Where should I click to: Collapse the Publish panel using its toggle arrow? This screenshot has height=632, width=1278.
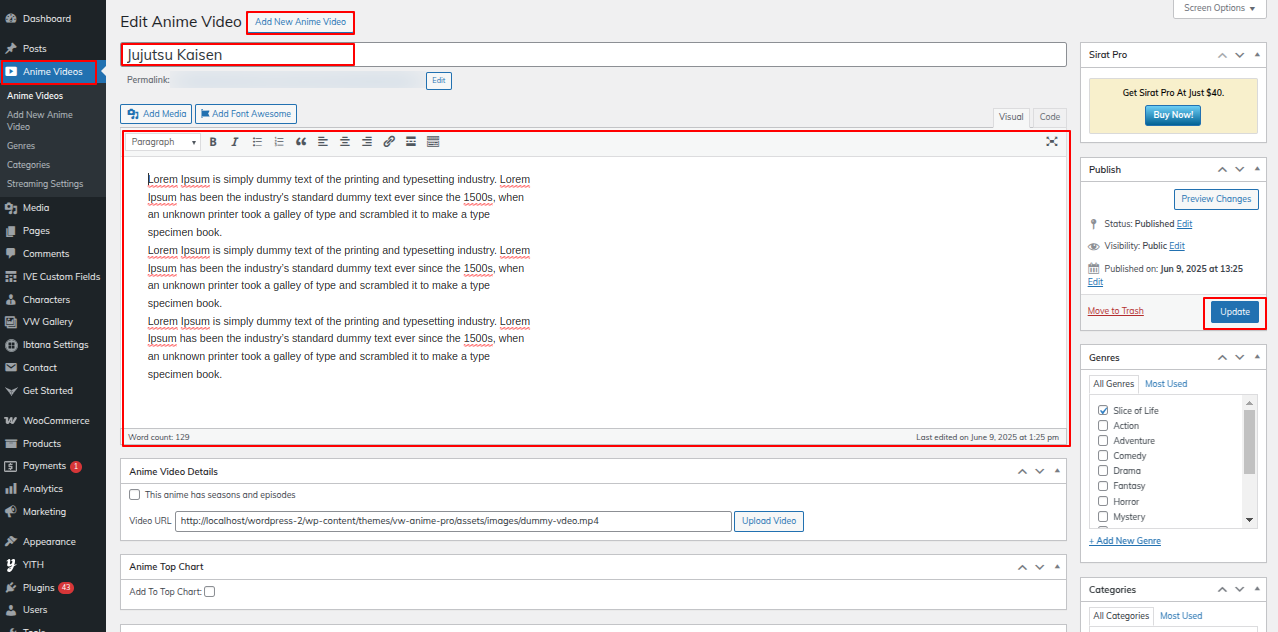coord(1258,170)
